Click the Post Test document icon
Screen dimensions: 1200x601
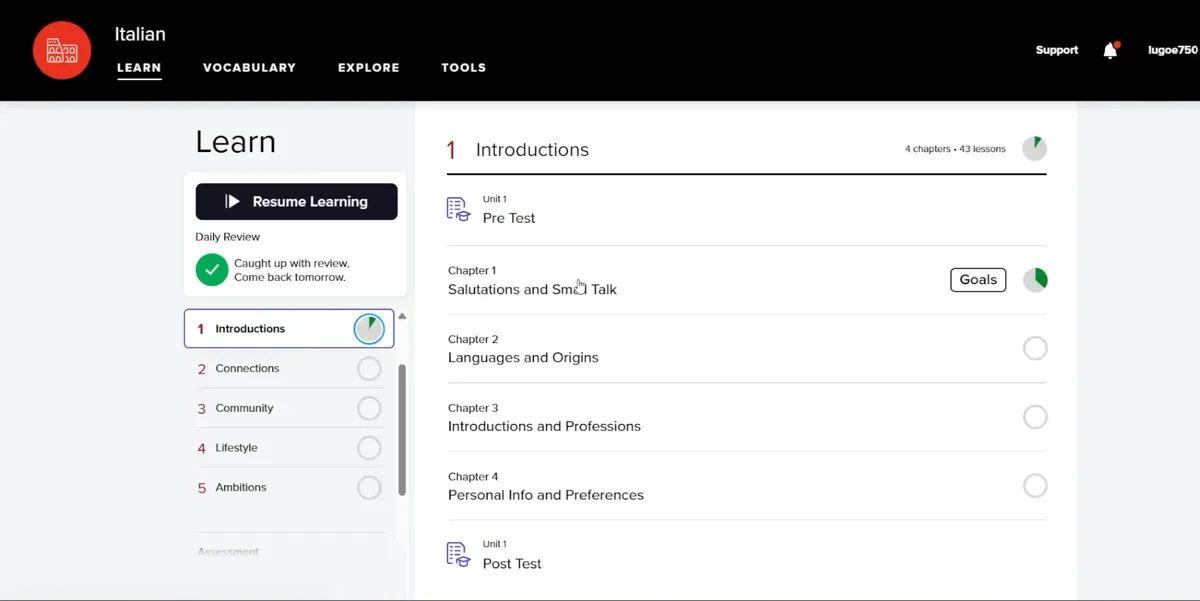tap(458, 555)
